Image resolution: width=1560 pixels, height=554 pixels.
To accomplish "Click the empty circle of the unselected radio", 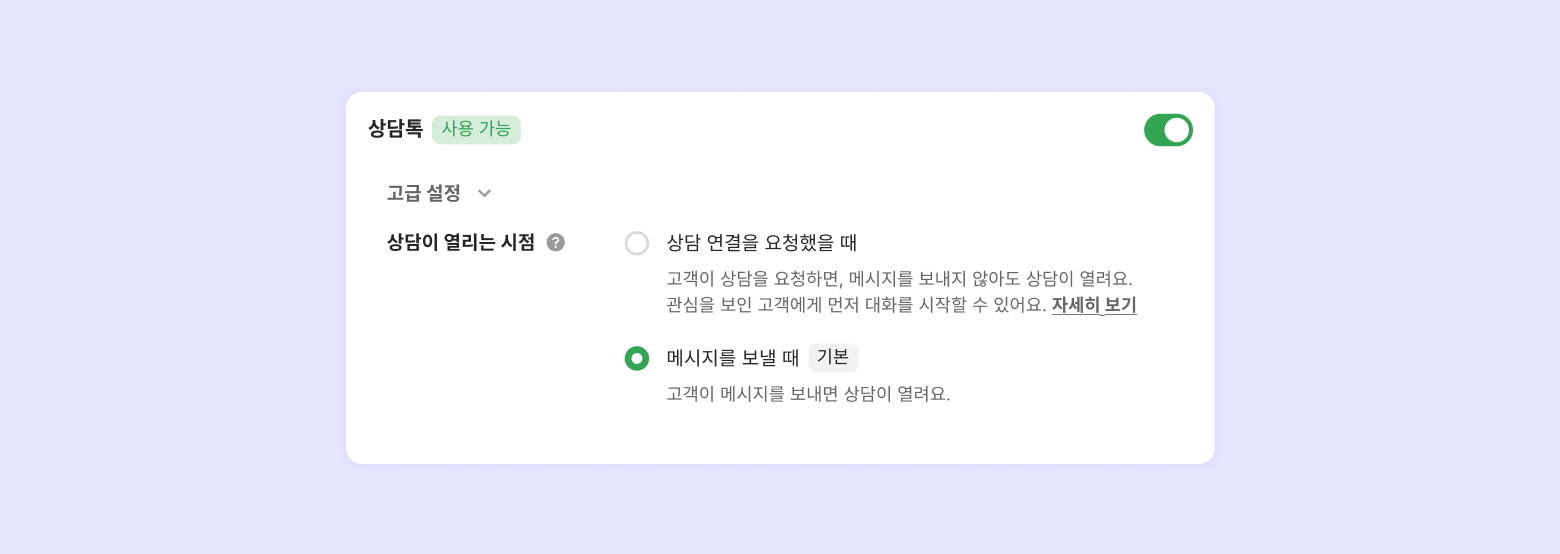I will [637, 243].
